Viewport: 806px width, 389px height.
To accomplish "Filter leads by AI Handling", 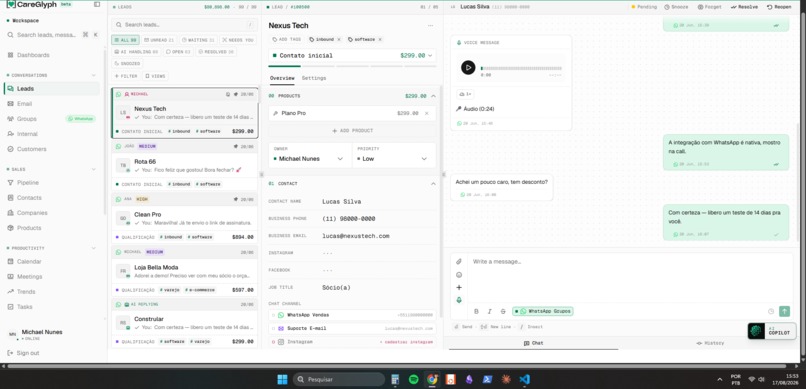I will tap(136, 52).
